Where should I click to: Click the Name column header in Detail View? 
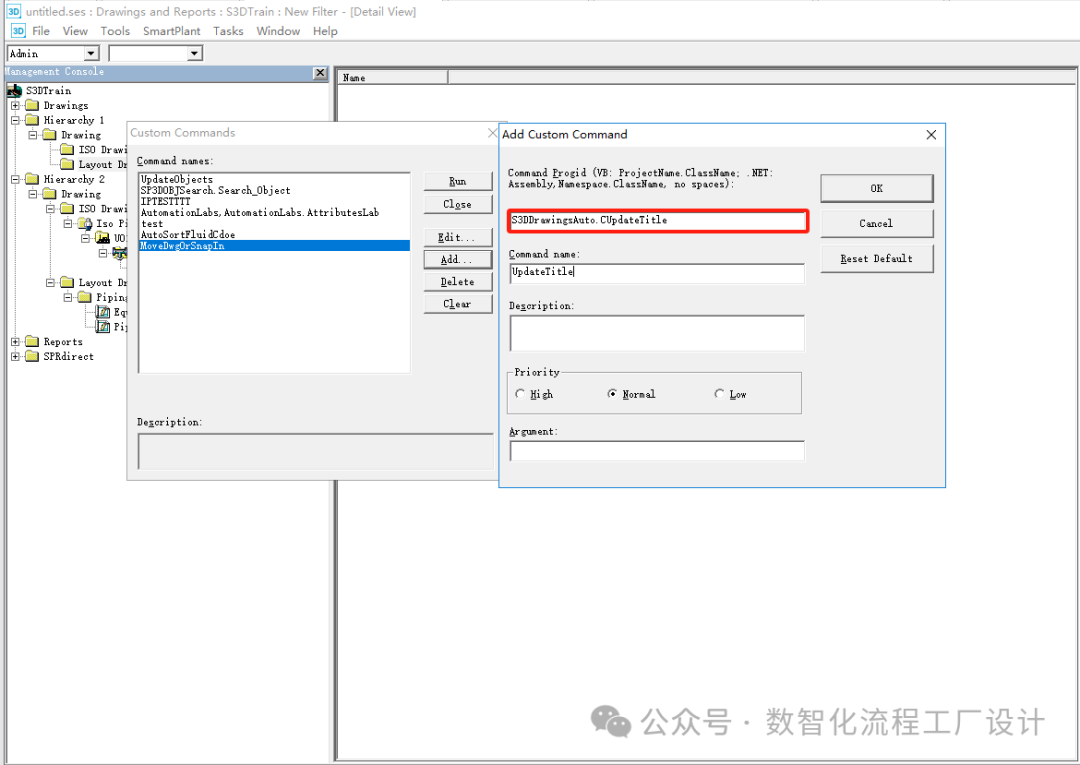coord(393,78)
